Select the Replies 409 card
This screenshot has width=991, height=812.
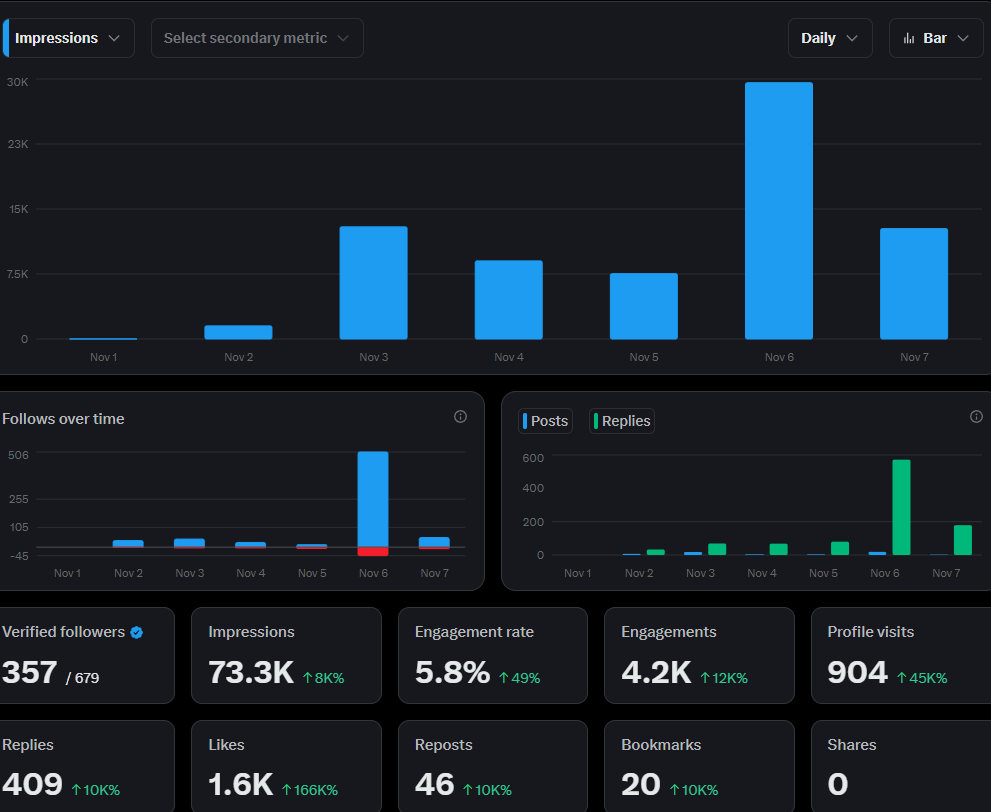86,766
